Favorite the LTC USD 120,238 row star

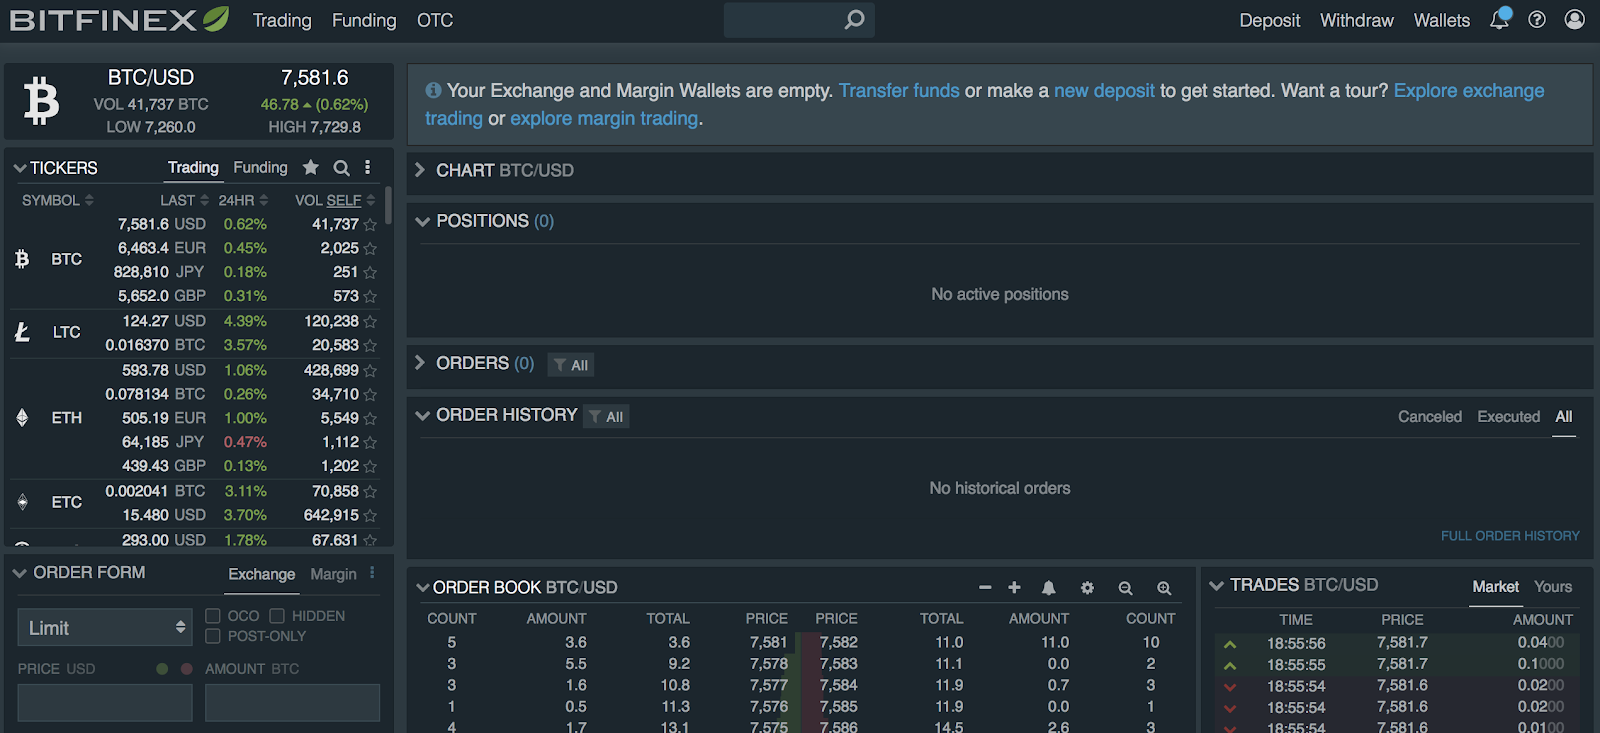(x=370, y=322)
